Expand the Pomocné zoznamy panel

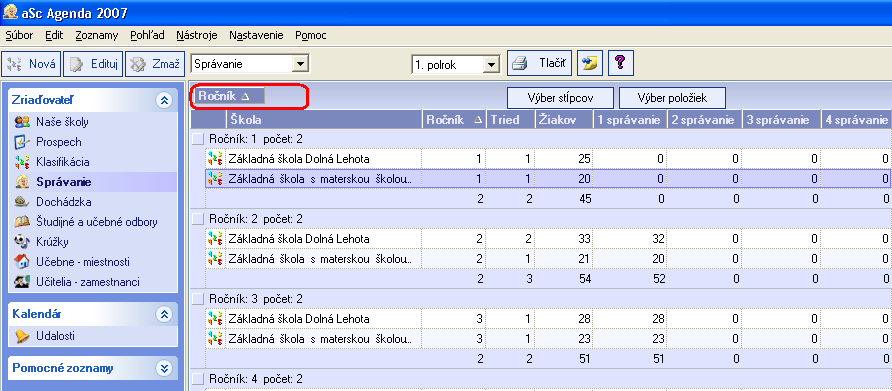[x=164, y=368]
